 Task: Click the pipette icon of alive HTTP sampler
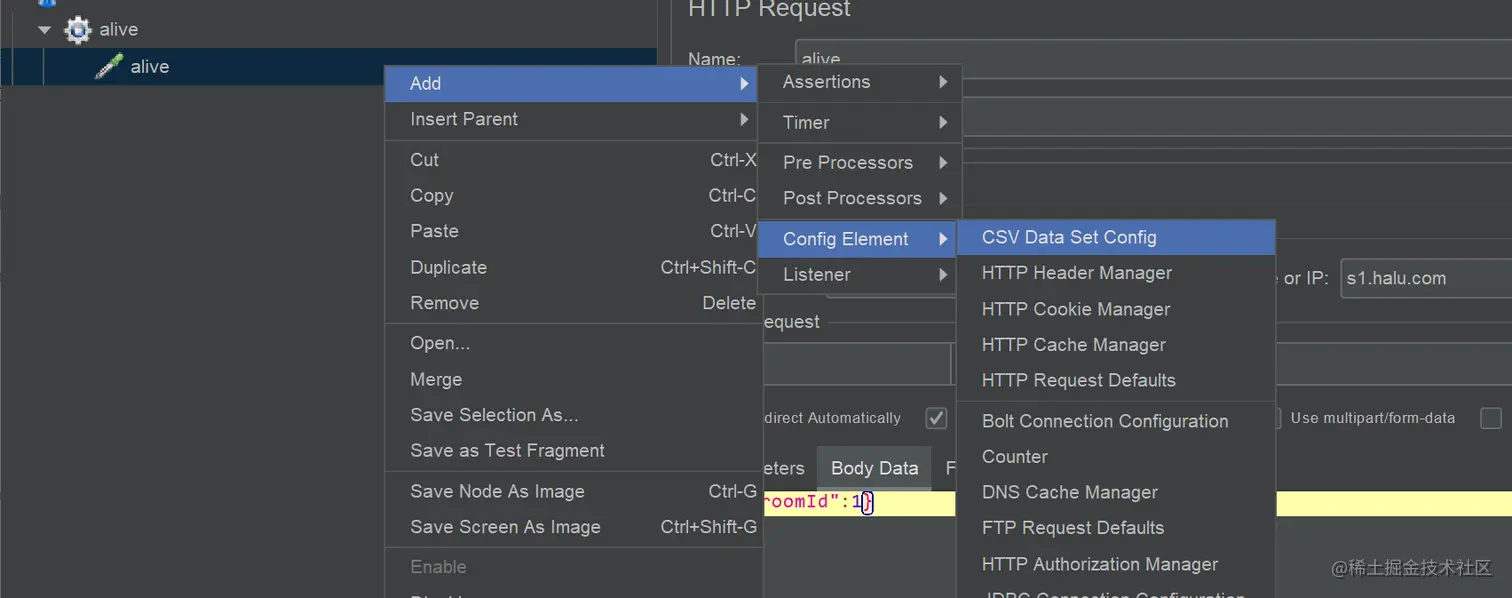coord(109,67)
